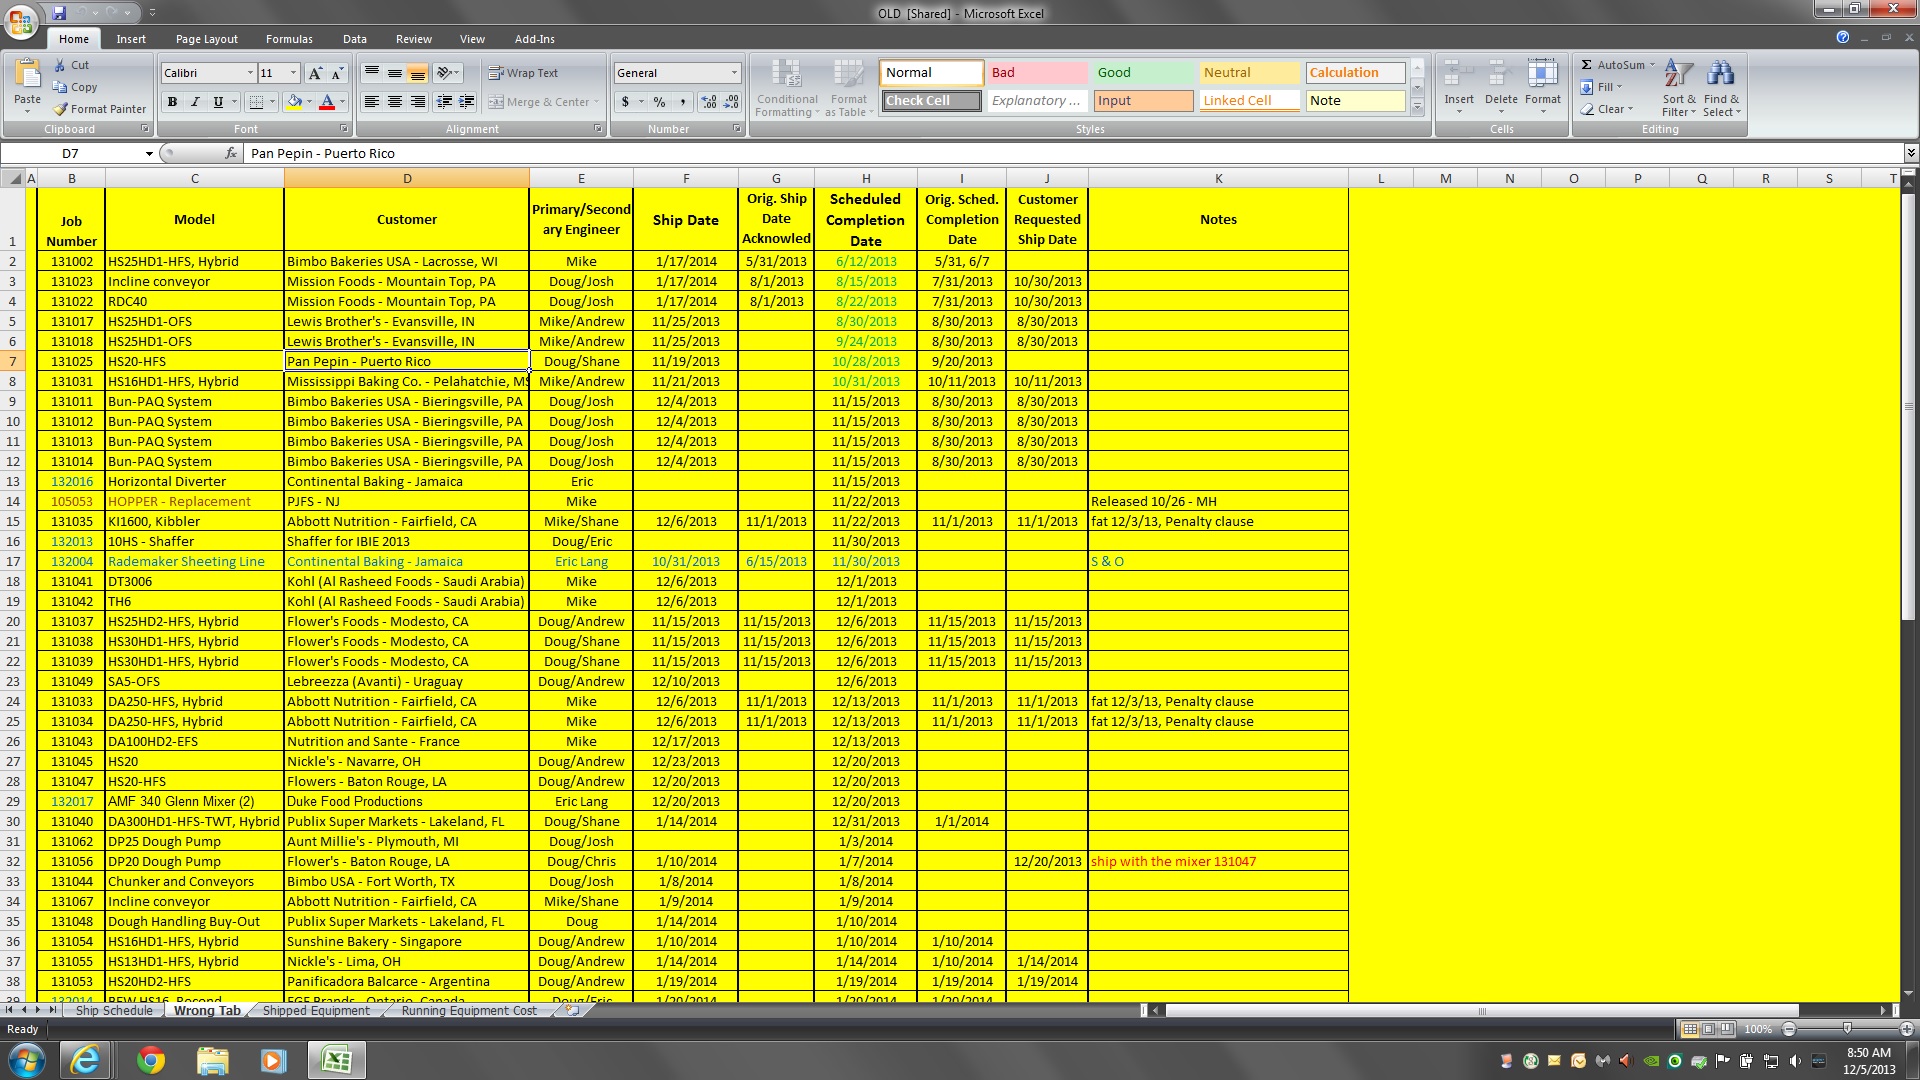The width and height of the screenshot is (1920, 1080).
Task: Apply the Bad cell style
Action: pyautogui.click(x=1037, y=73)
